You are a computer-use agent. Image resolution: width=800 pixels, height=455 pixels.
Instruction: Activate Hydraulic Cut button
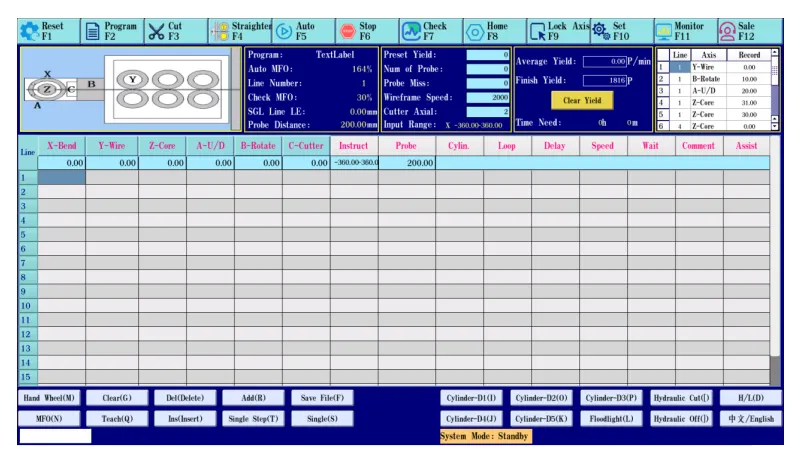point(681,398)
